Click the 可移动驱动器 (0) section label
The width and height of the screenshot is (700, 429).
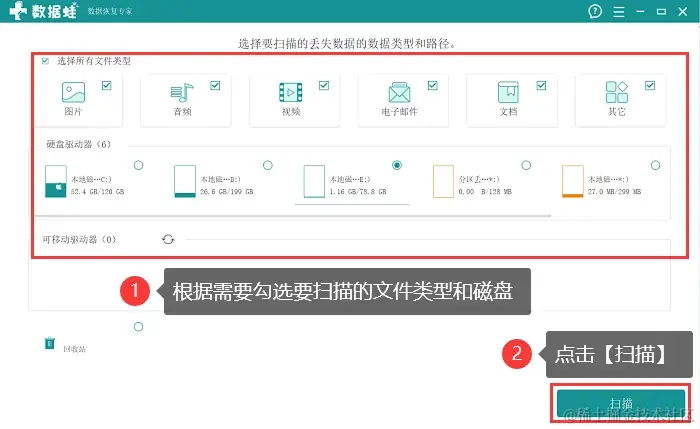[79, 240]
